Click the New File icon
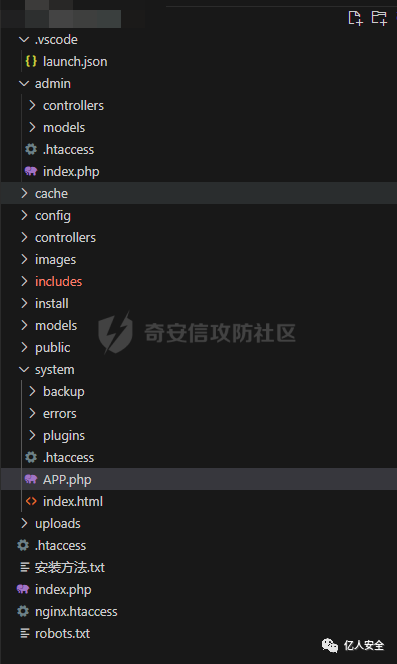This screenshot has height=664, width=397. click(x=355, y=18)
